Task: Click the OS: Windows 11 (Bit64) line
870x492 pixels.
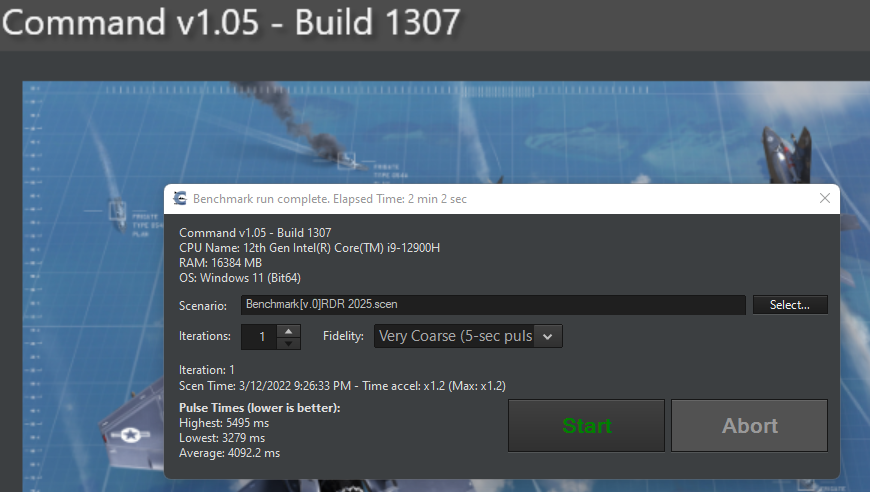Action: pos(240,278)
